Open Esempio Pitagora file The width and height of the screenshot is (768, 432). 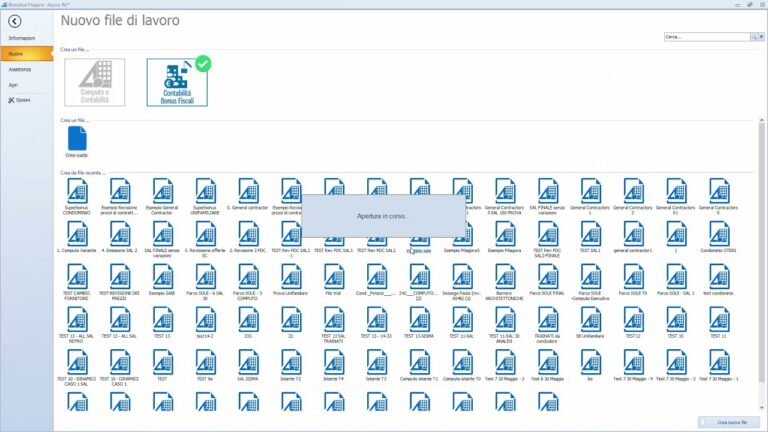tap(504, 238)
